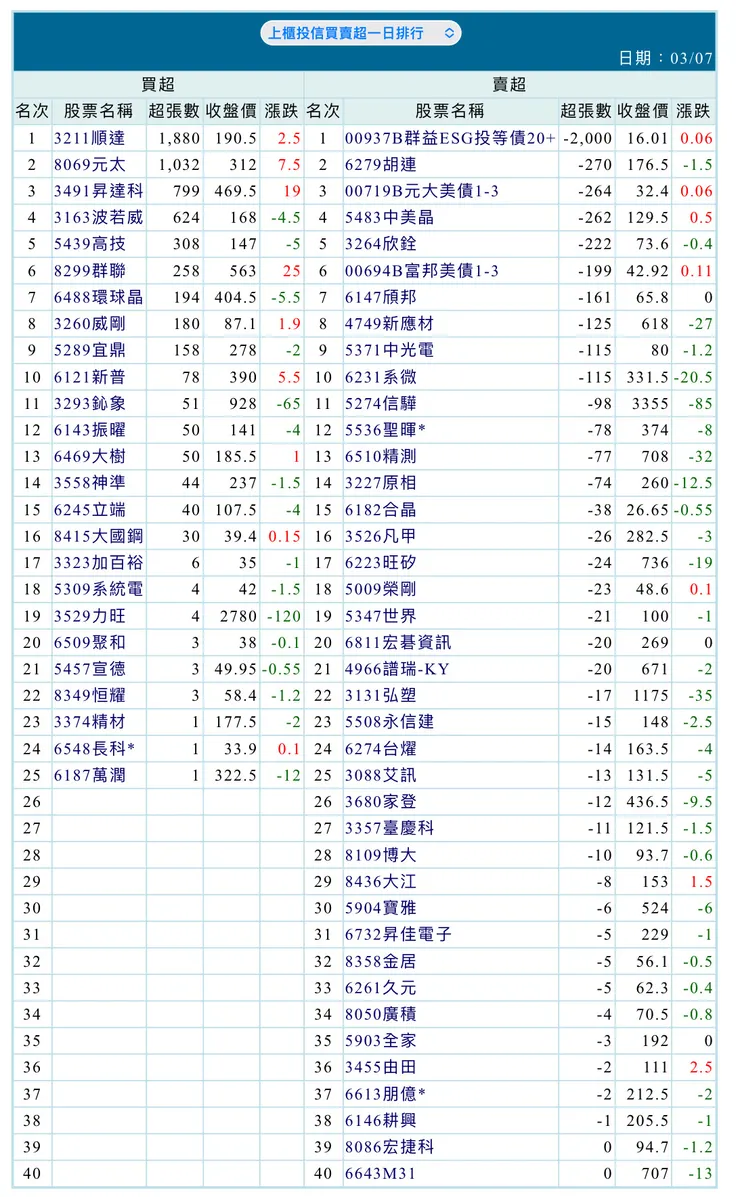This screenshot has height=1197, width=740.
Task: Open stock link 3357臺慶科
Action: click(x=389, y=828)
